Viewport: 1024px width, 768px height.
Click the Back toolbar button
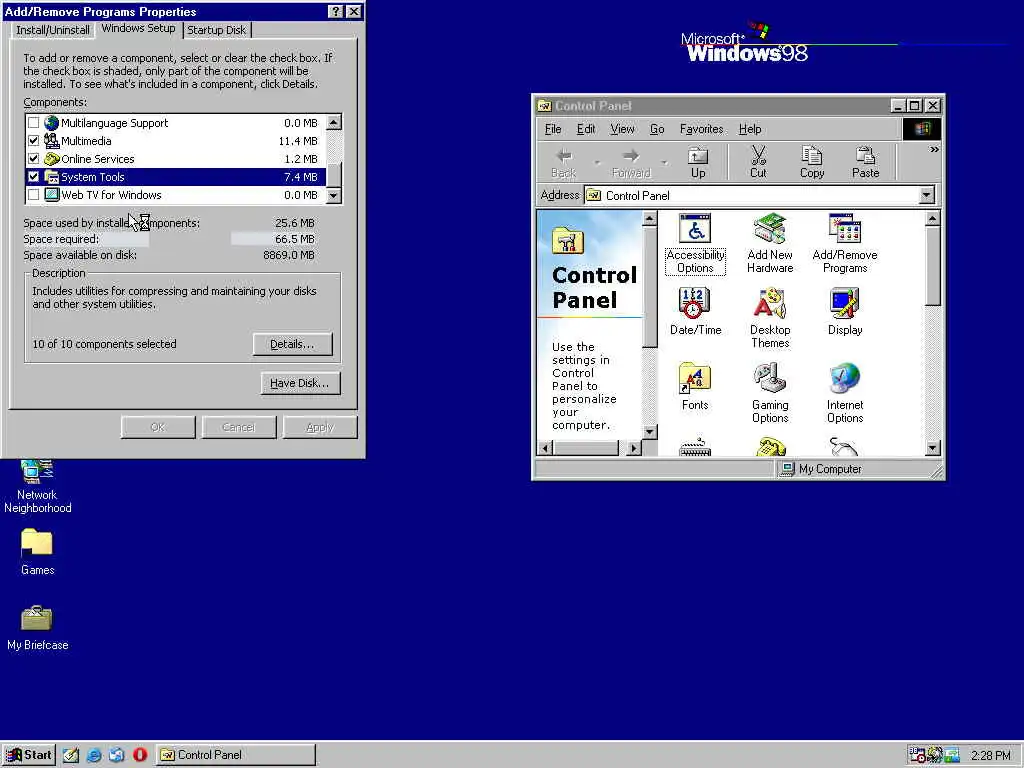[564, 163]
